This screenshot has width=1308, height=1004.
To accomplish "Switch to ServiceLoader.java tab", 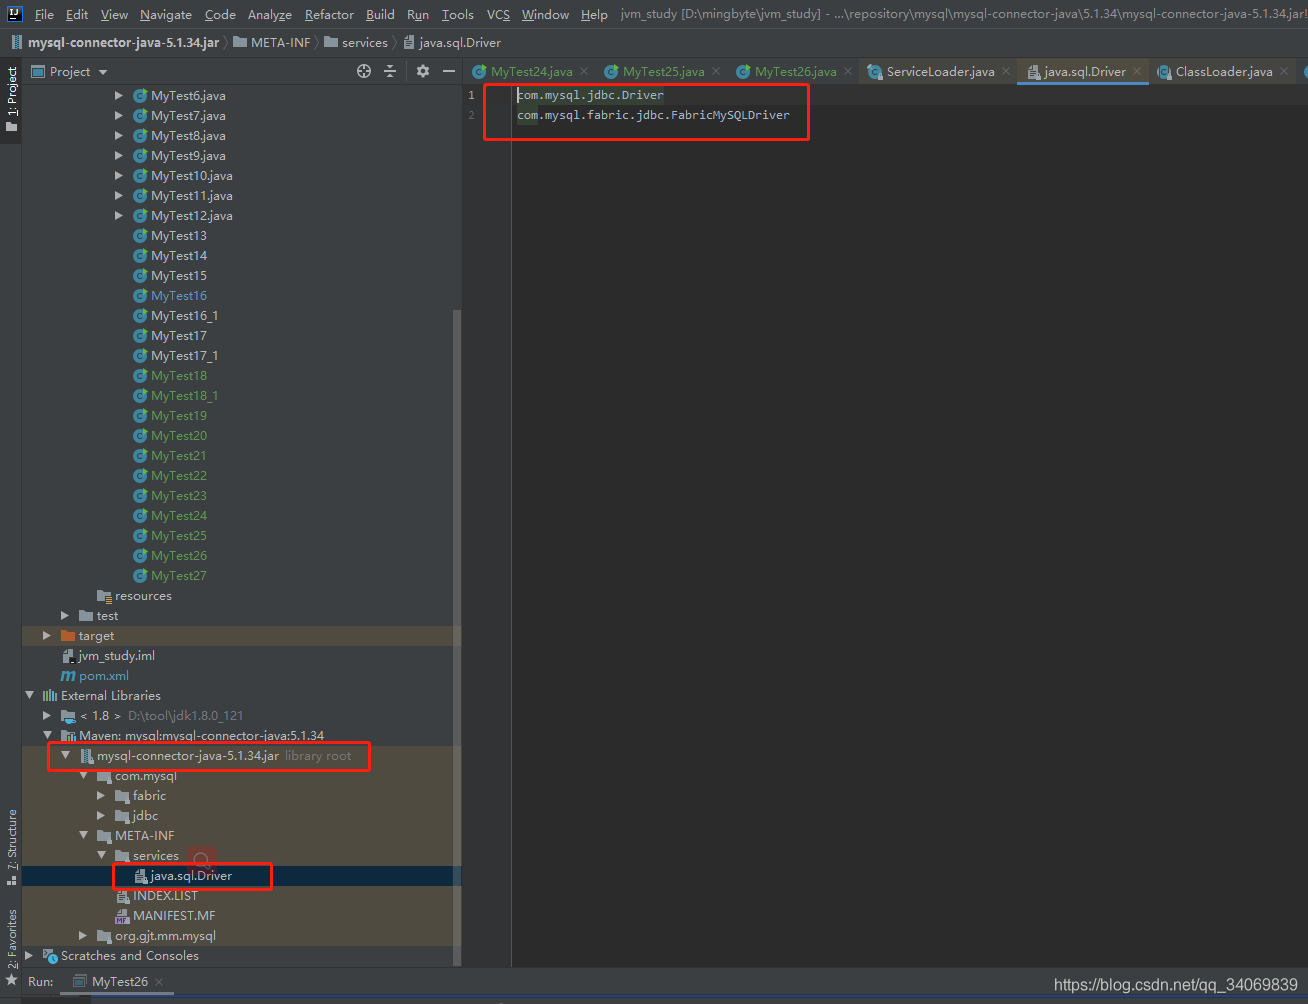I will click(x=940, y=71).
